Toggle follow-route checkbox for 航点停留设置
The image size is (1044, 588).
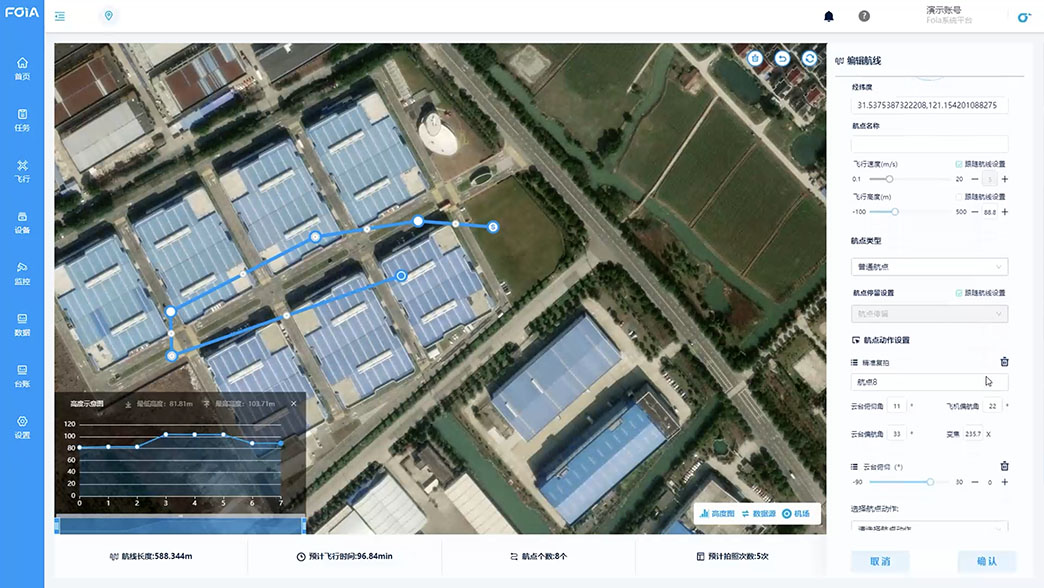(959, 293)
